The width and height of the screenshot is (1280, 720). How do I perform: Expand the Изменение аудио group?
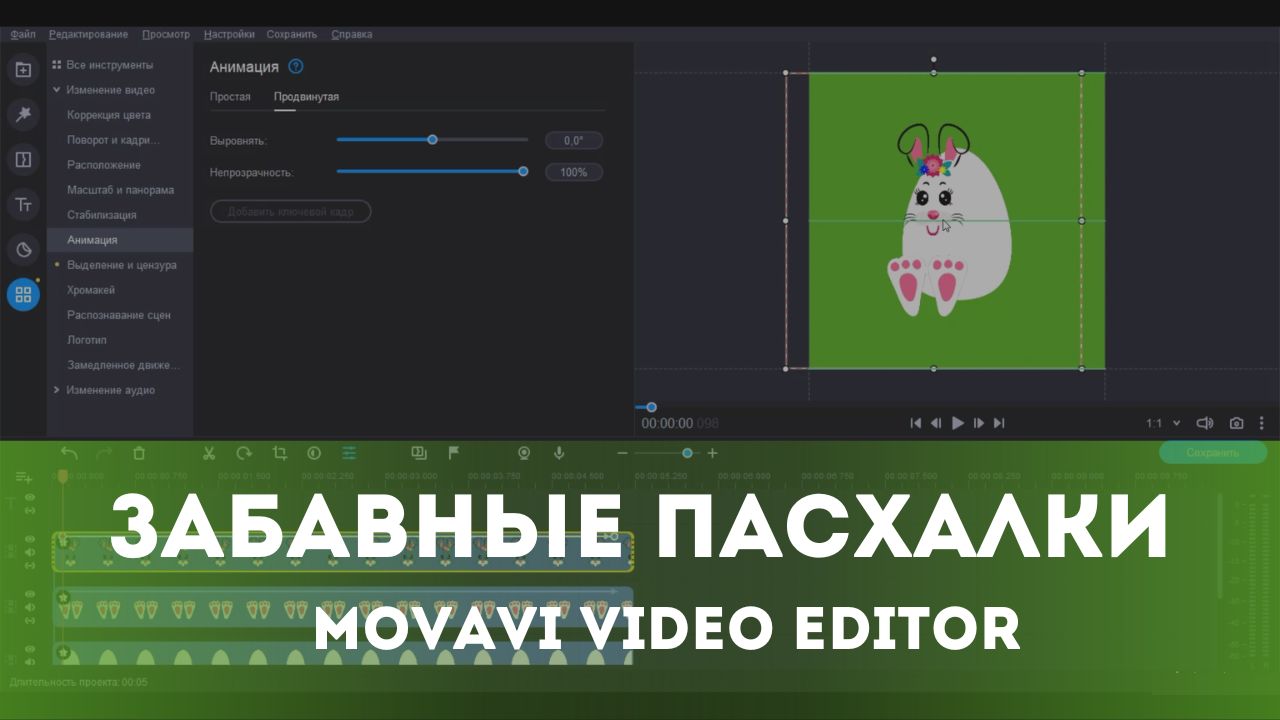pos(57,390)
